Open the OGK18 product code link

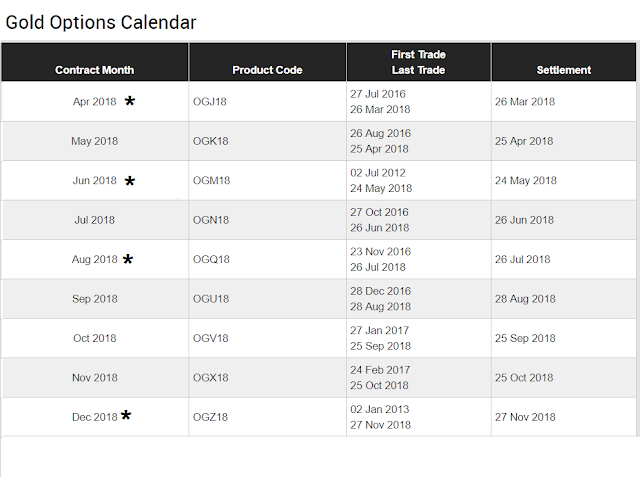coord(211,141)
